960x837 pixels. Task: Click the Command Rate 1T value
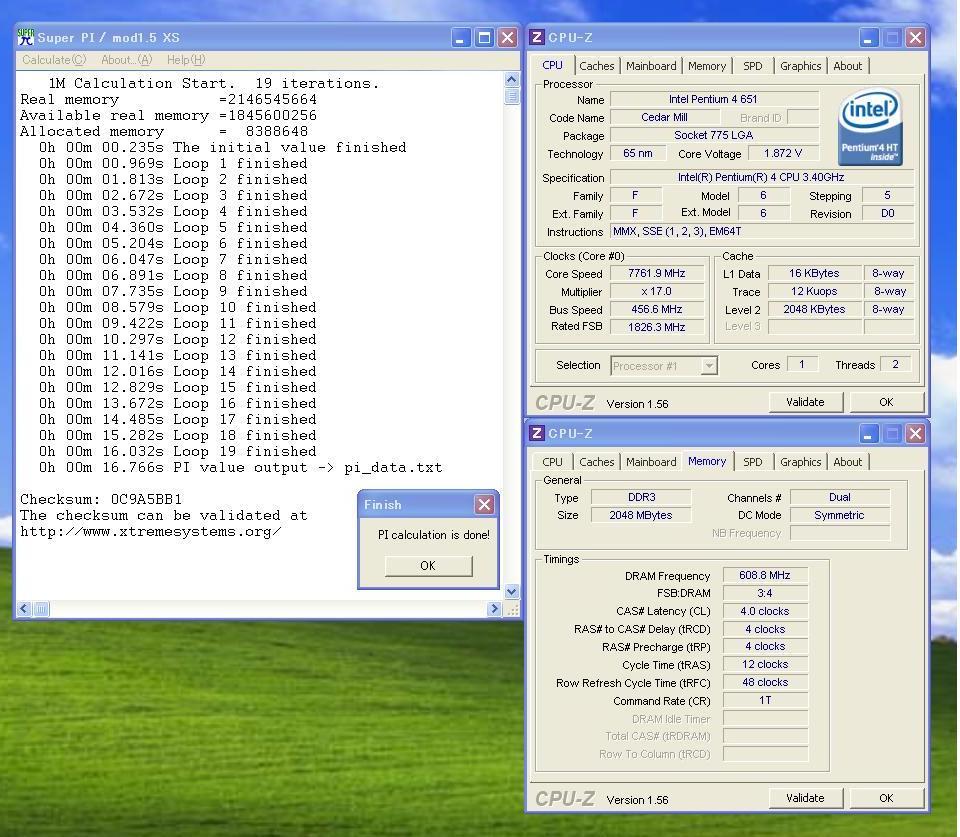click(x=765, y=700)
